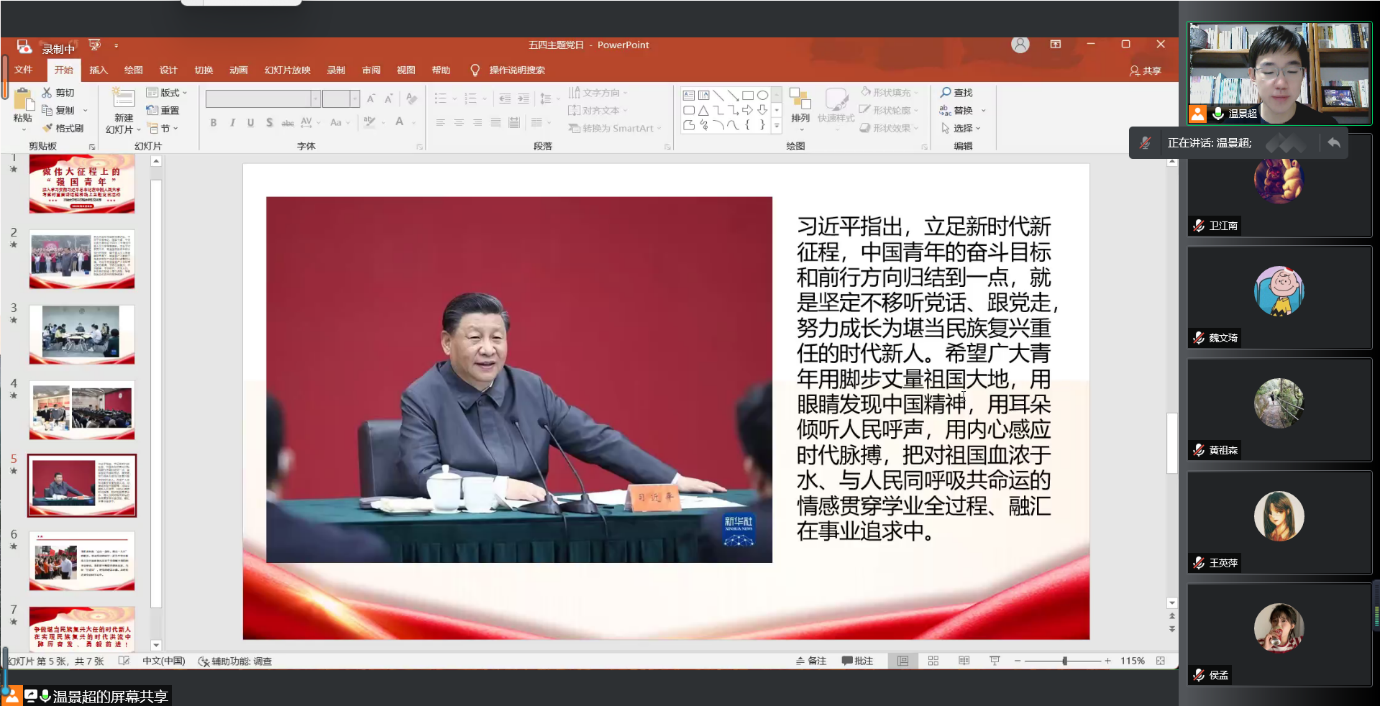Open the 插入 (Insert) ribbon tab

point(99,70)
